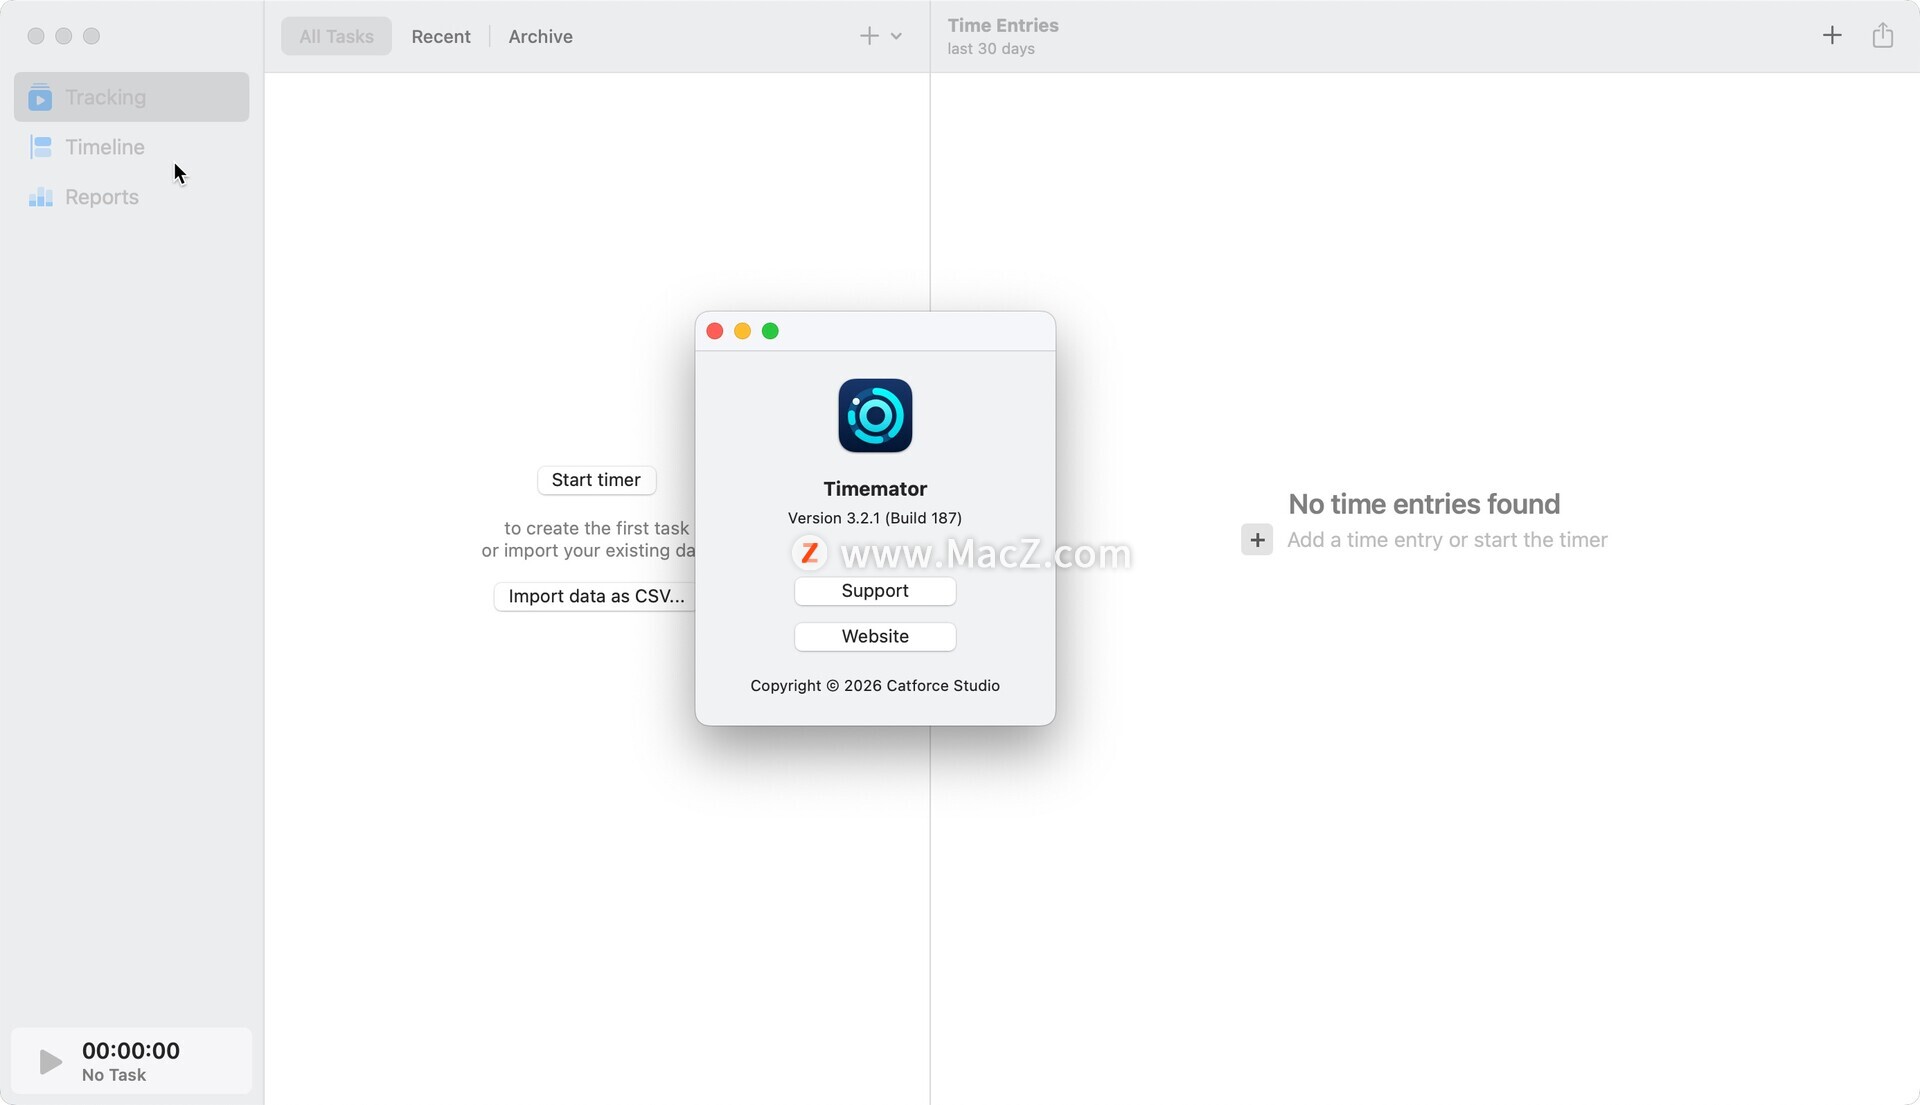The image size is (1920, 1105).
Task: Close the About Timemator dialog
Action: [714, 331]
